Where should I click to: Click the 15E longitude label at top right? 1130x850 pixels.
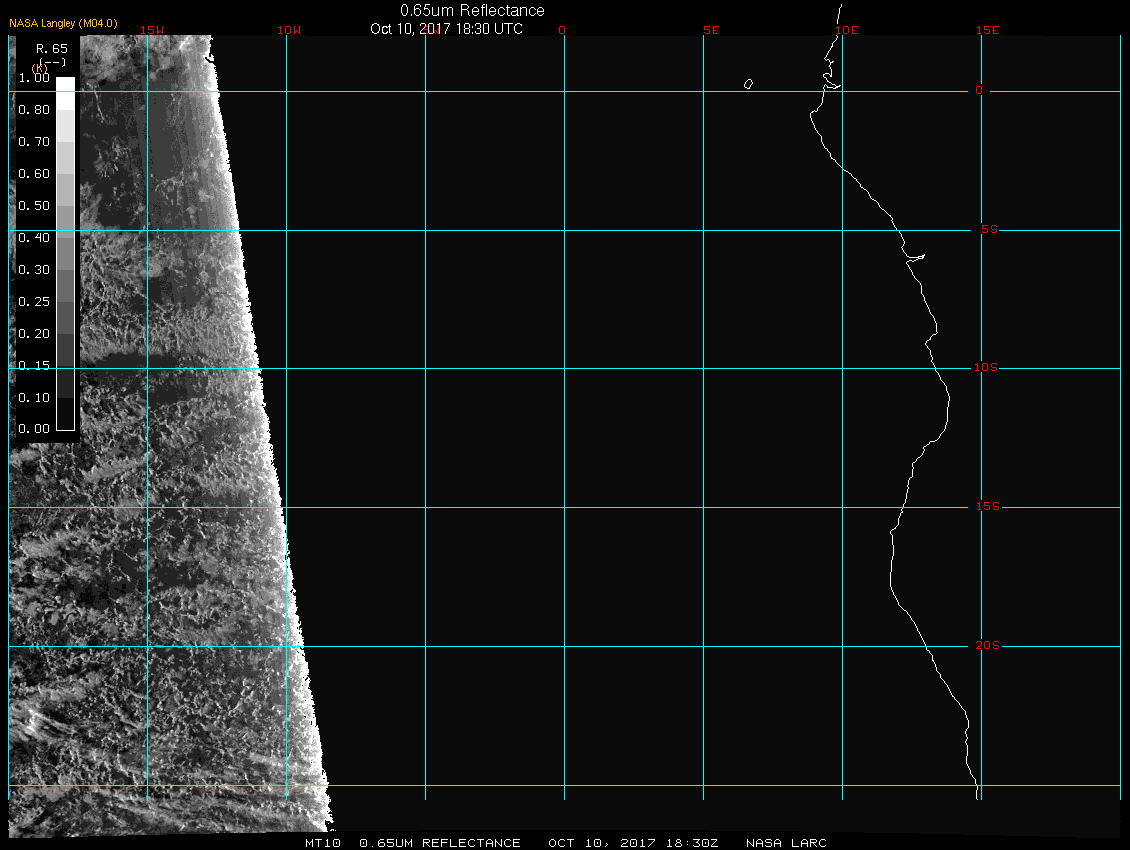[x=988, y=30]
